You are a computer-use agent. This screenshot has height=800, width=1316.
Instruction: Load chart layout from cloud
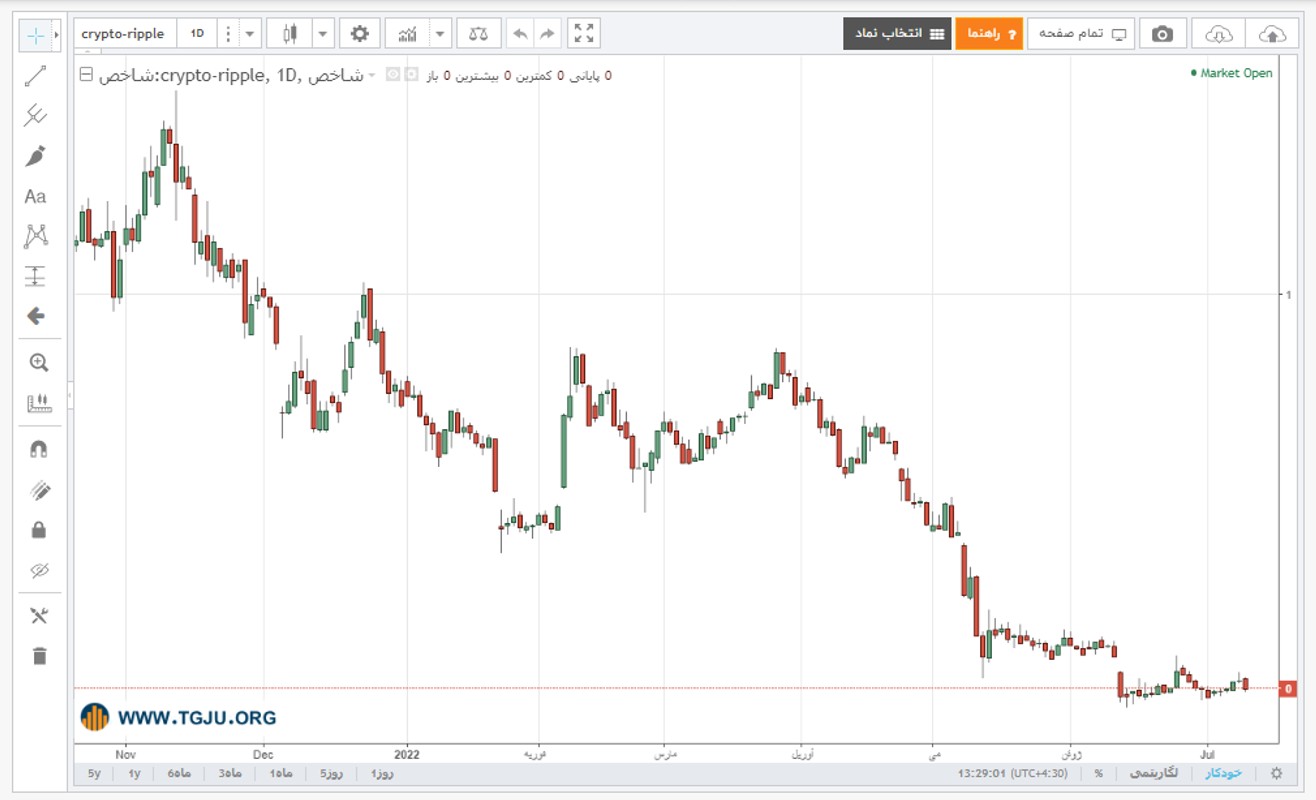[1219, 34]
